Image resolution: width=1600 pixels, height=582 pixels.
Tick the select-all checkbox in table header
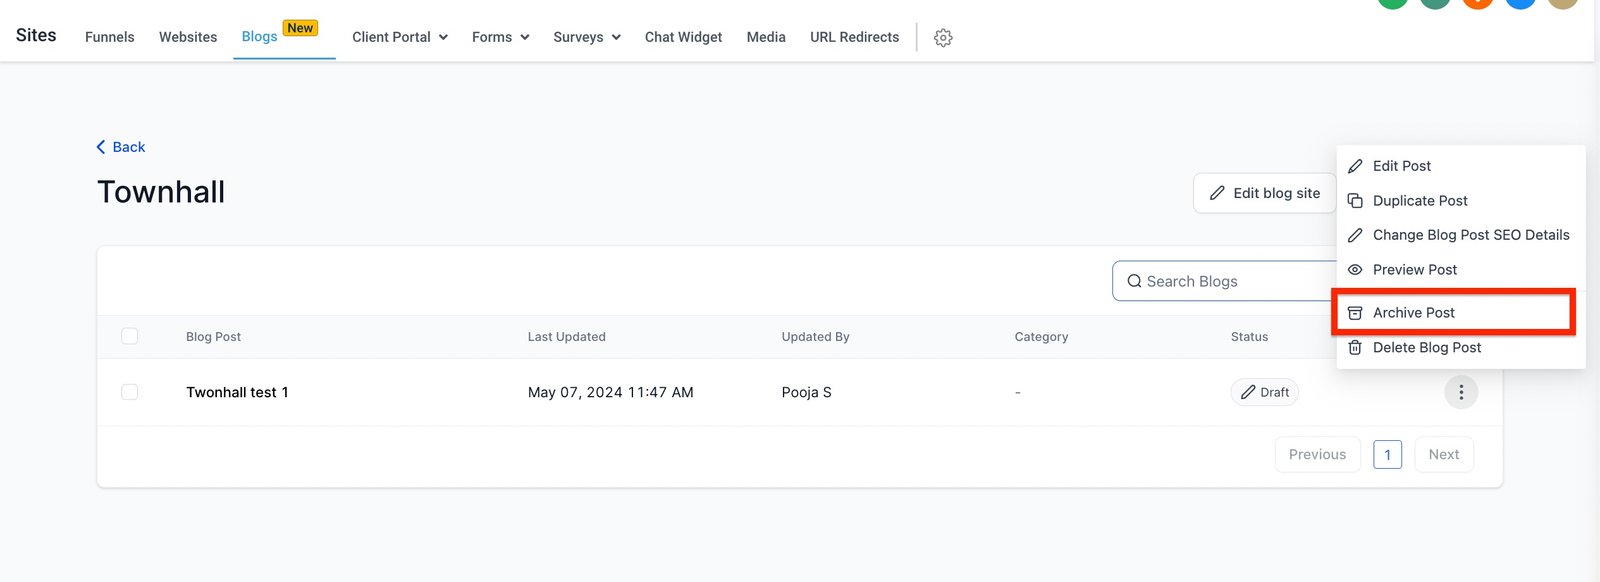[130, 336]
